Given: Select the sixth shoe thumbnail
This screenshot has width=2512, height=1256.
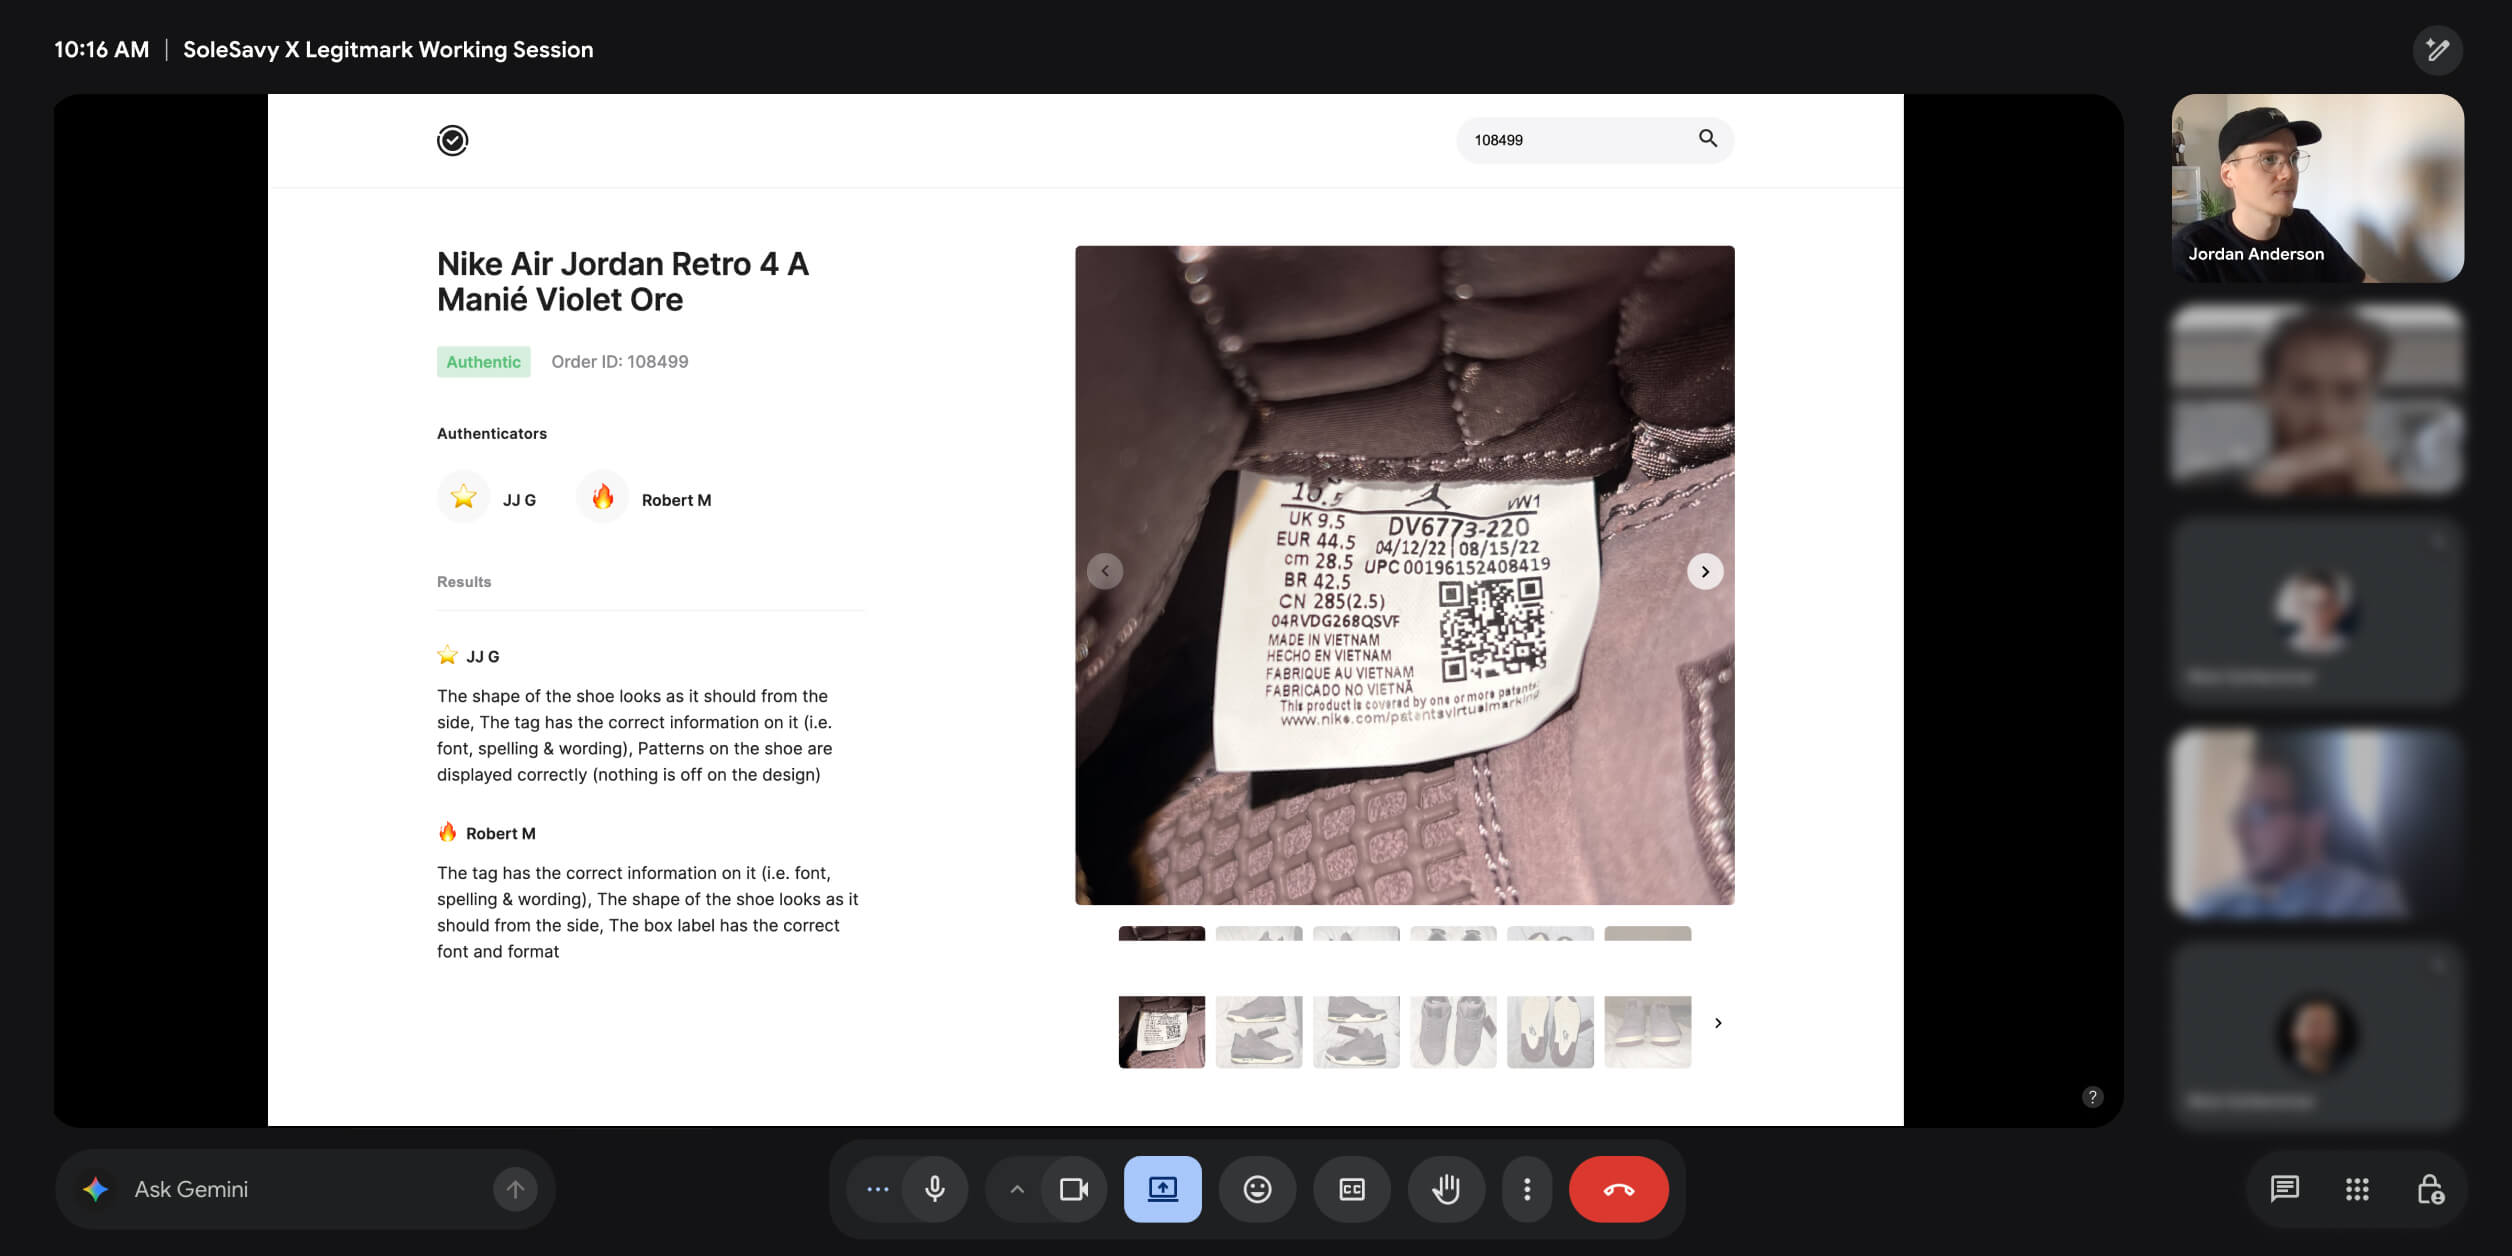Looking at the screenshot, I should pyautogui.click(x=1648, y=1031).
